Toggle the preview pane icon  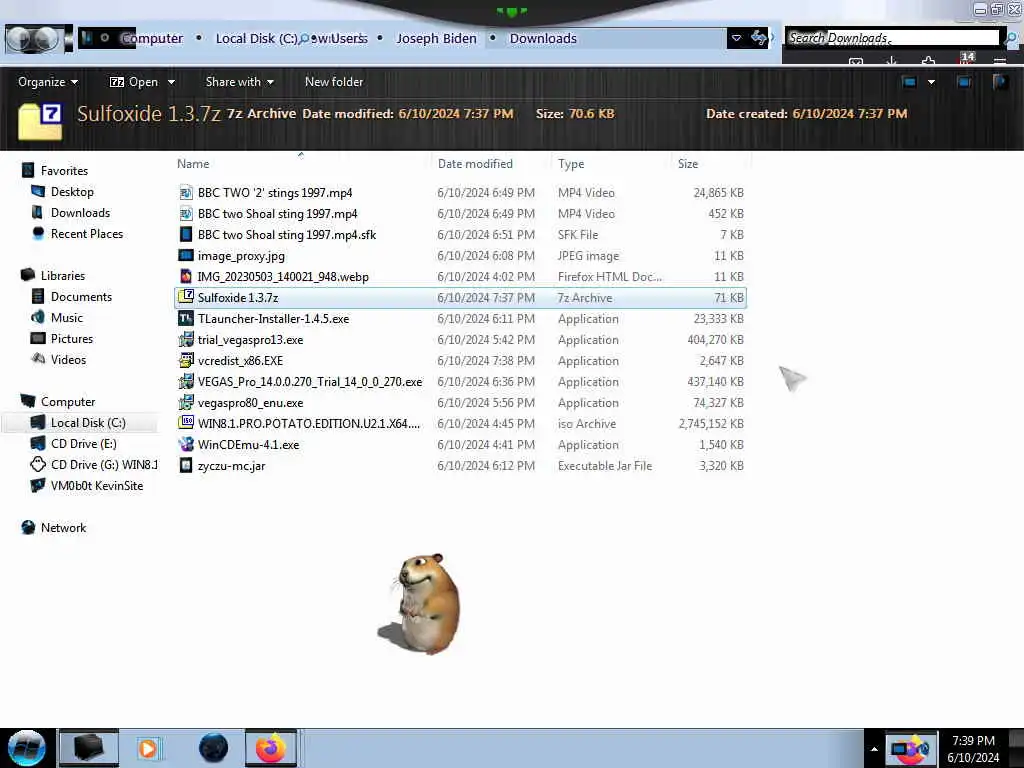point(964,82)
